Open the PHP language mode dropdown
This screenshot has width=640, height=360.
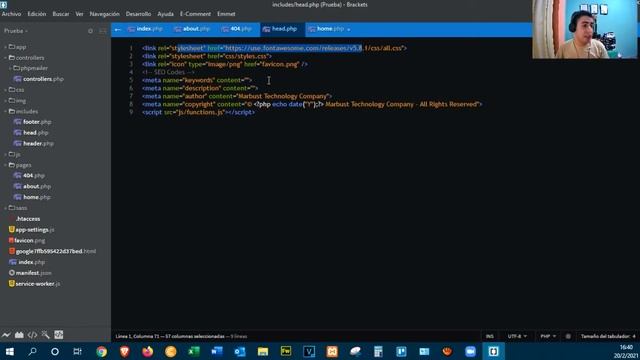[x=548, y=336]
